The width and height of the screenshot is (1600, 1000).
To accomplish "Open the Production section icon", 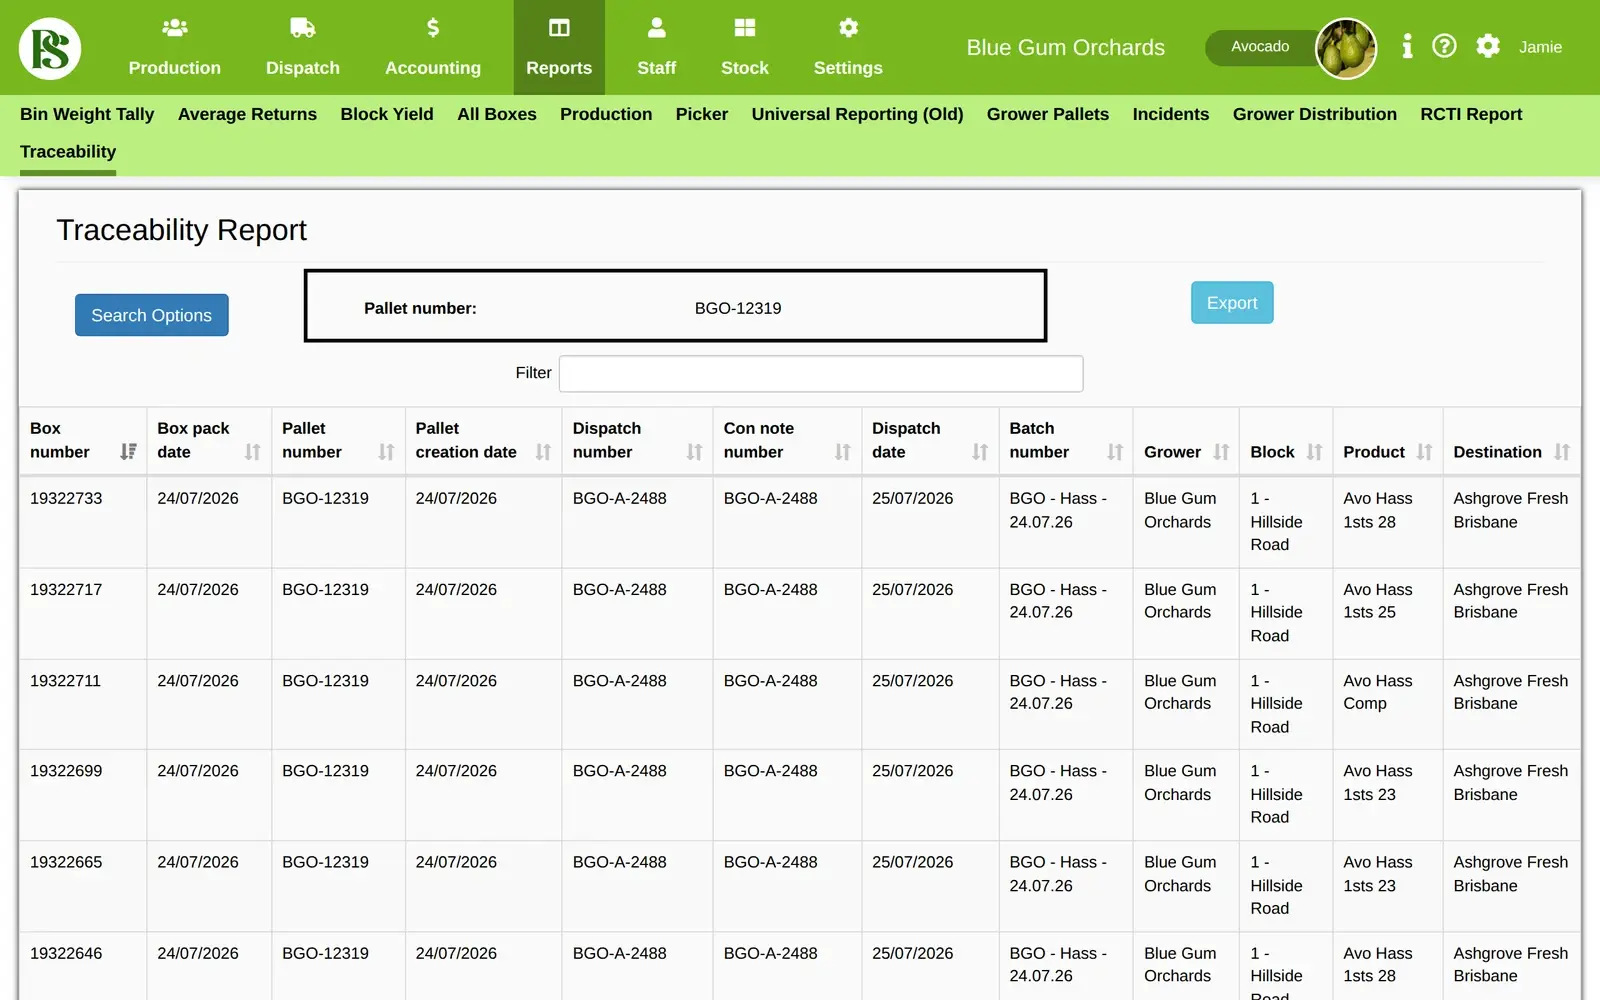I will click(175, 27).
